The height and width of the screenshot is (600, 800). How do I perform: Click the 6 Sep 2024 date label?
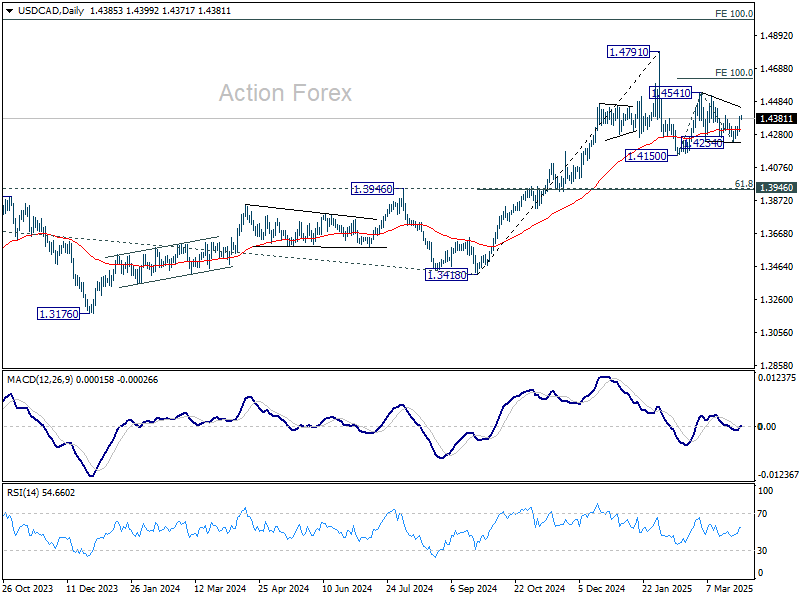(x=473, y=588)
